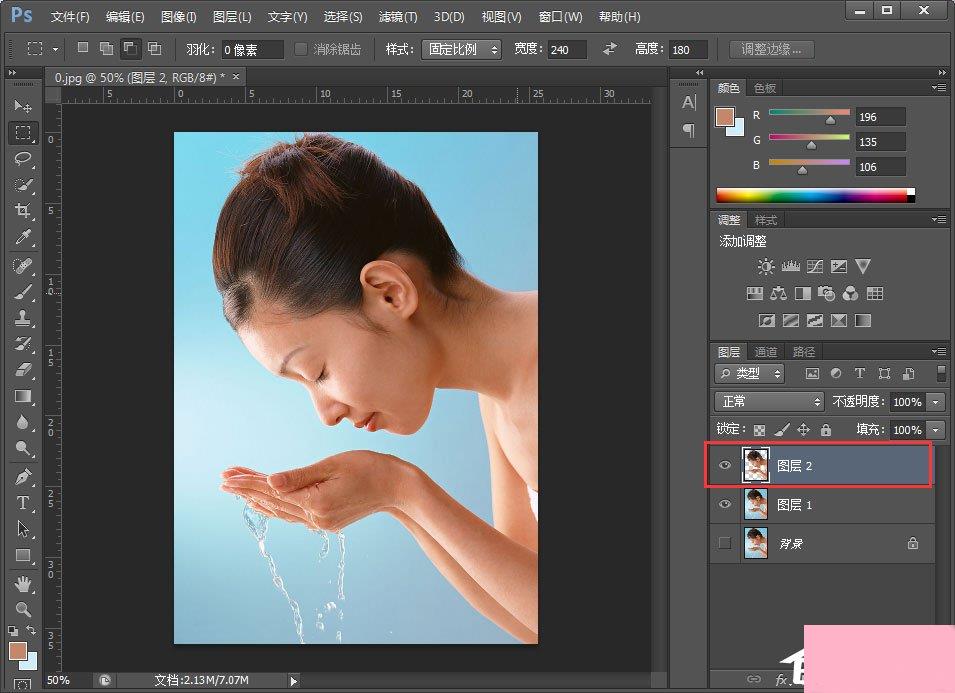Open the 图像(I) menu
The image size is (955, 693).
coord(178,16)
